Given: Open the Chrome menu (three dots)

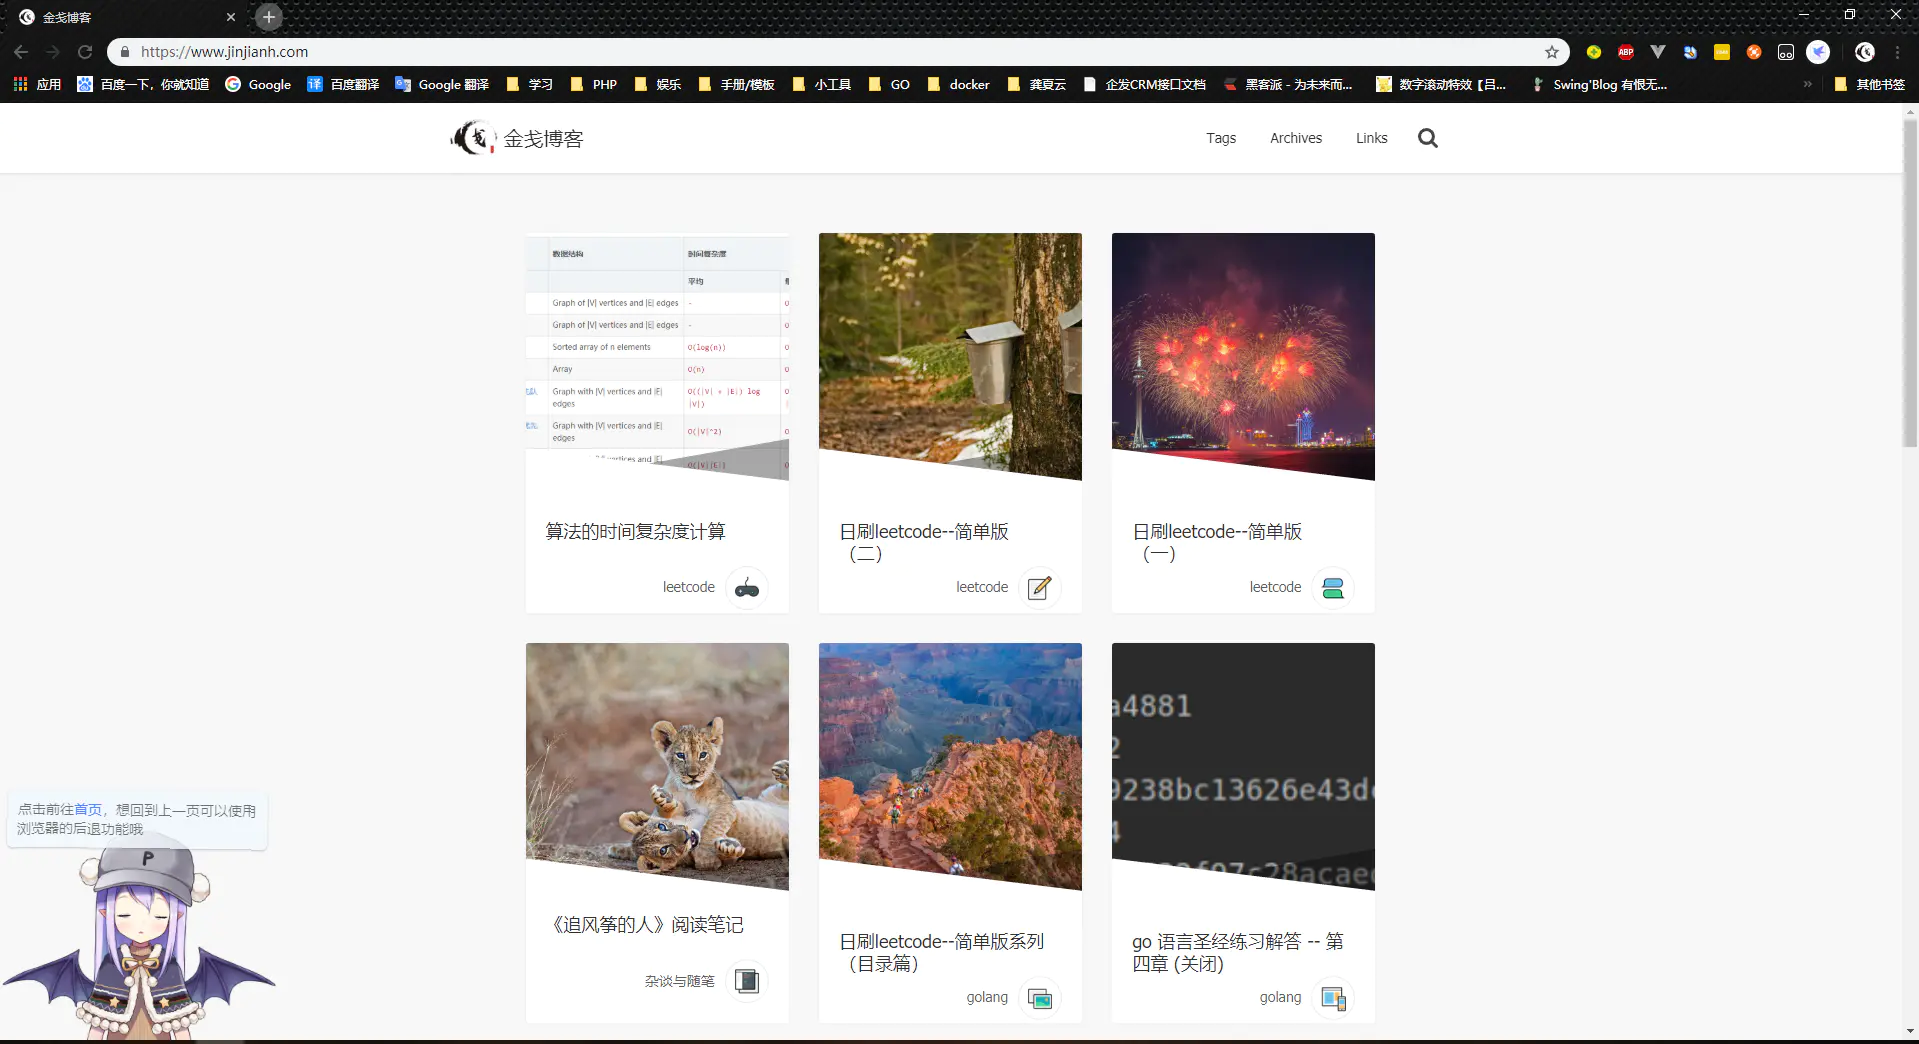Looking at the screenshot, I should pyautogui.click(x=1897, y=52).
